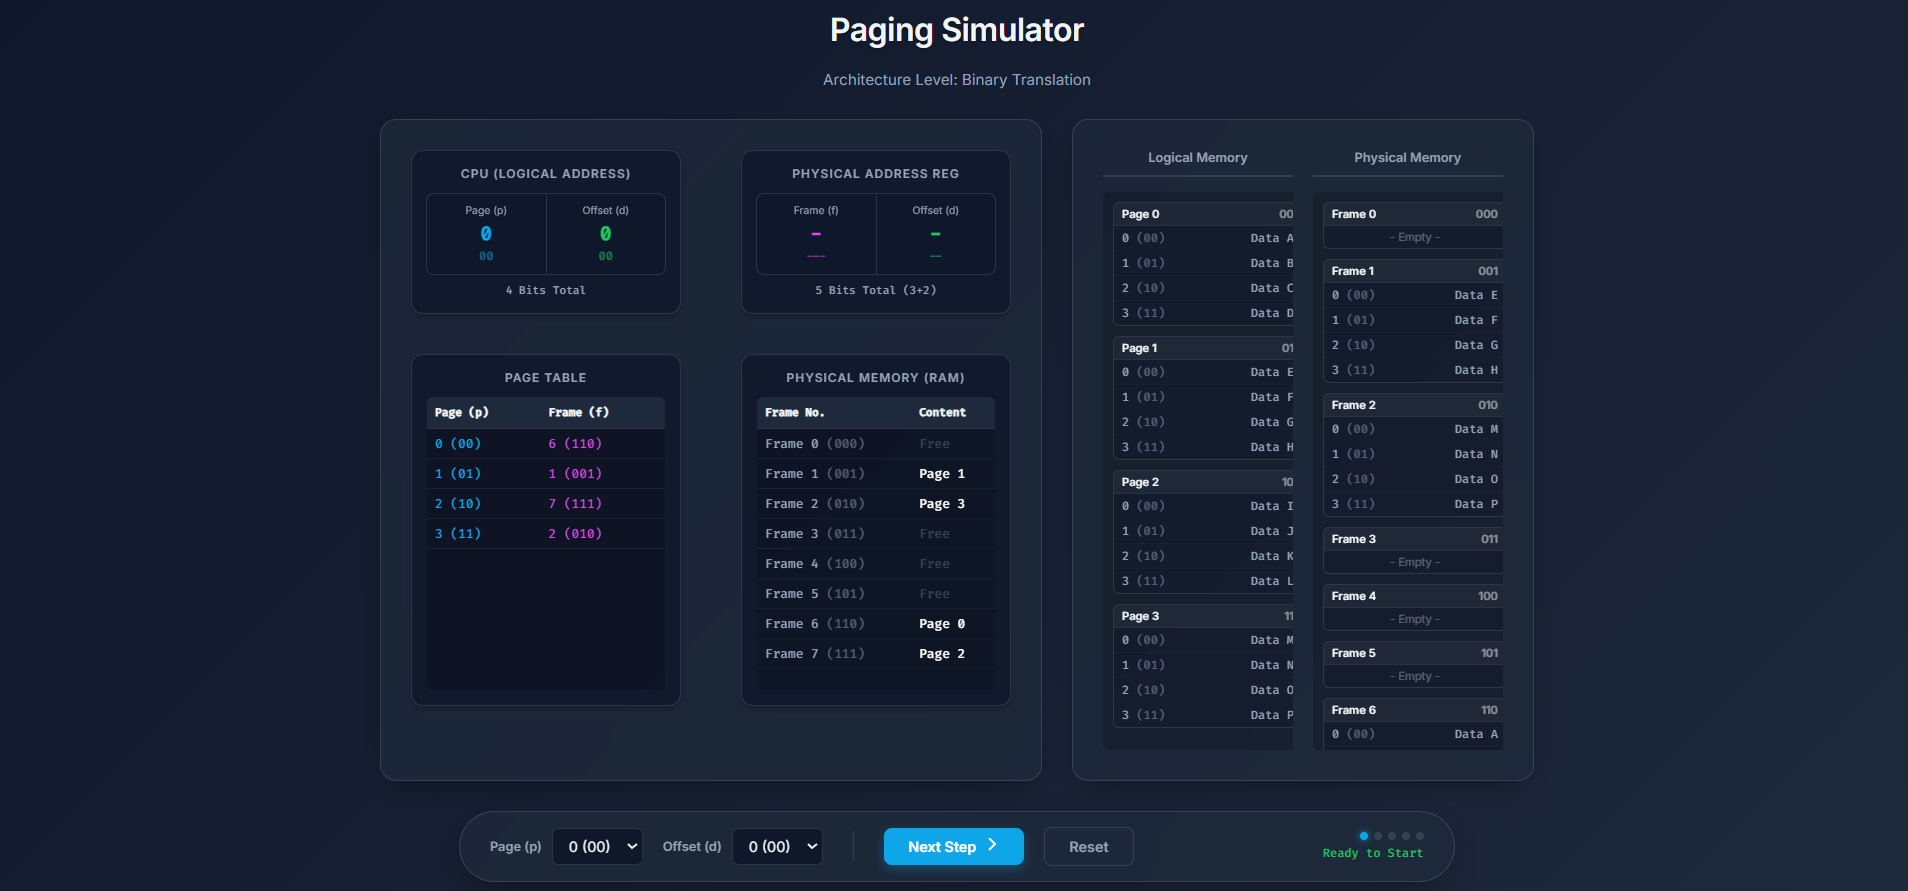
Task: Click the CPU Offset (d) value box
Action: [605, 234]
